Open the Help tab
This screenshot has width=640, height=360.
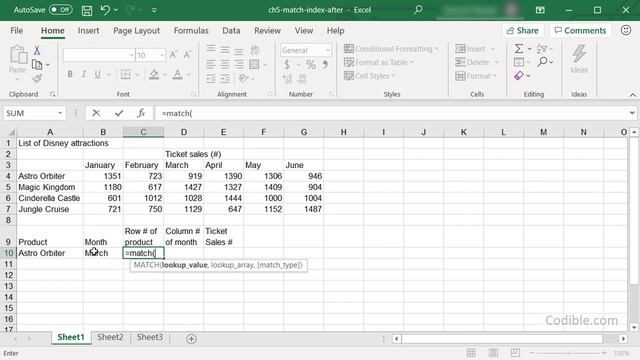(336, 31)
